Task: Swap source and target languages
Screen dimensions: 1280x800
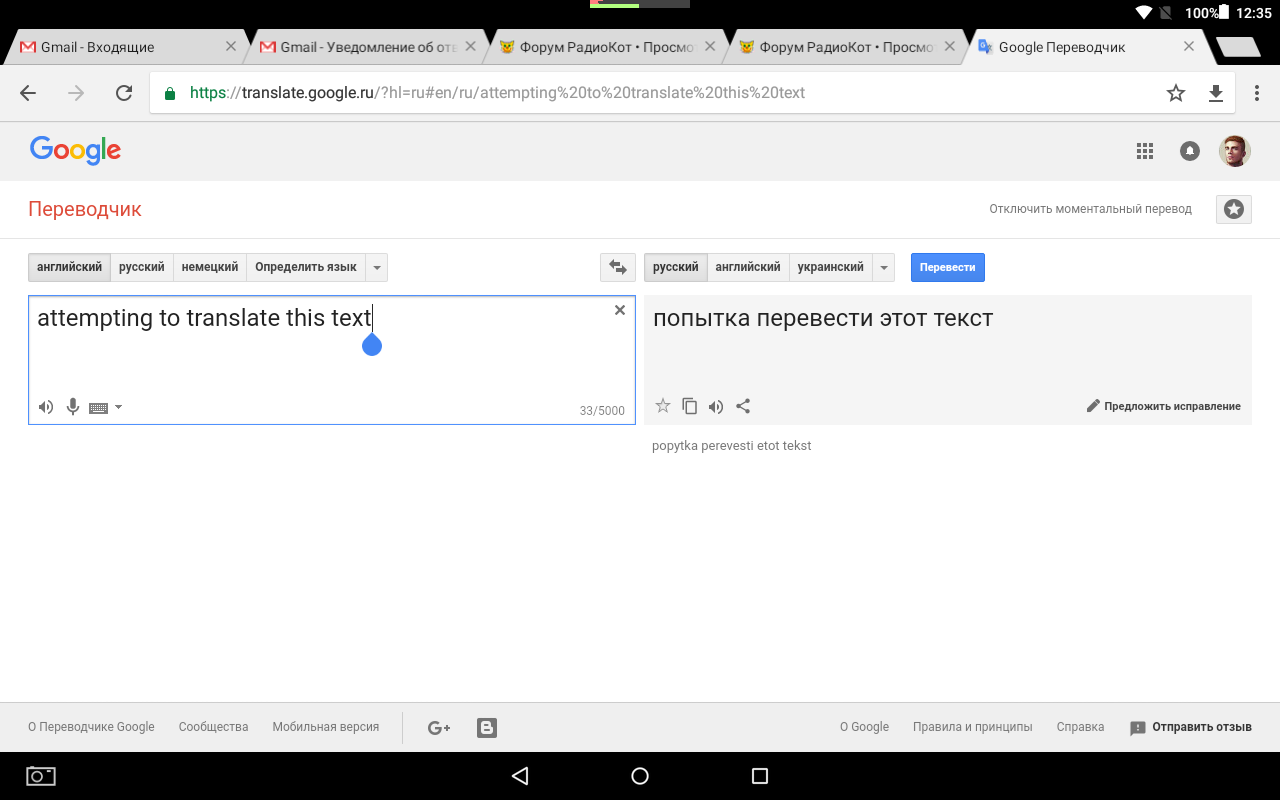Action: pos(618,267)
